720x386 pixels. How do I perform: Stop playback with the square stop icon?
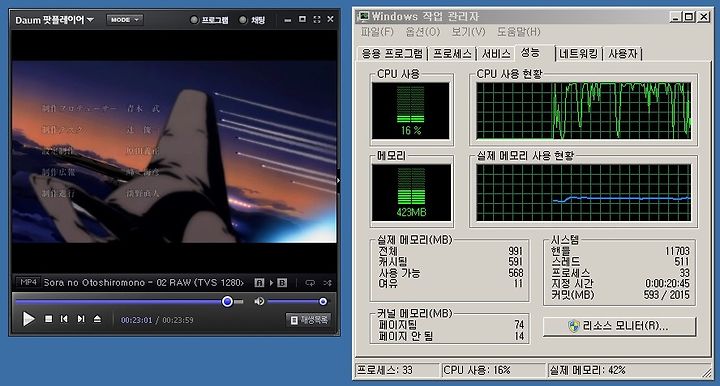[48, 319]
